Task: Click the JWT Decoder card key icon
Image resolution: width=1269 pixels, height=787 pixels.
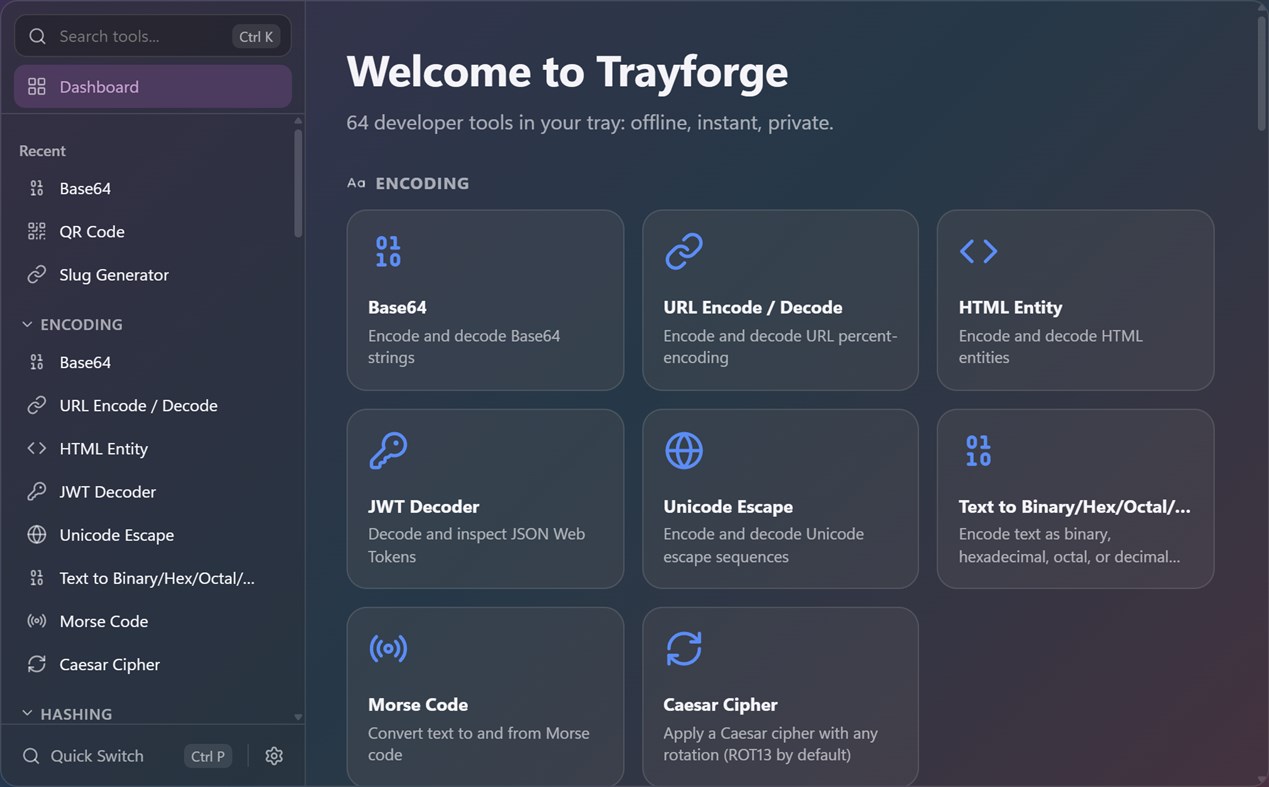Action: [388, 450]
